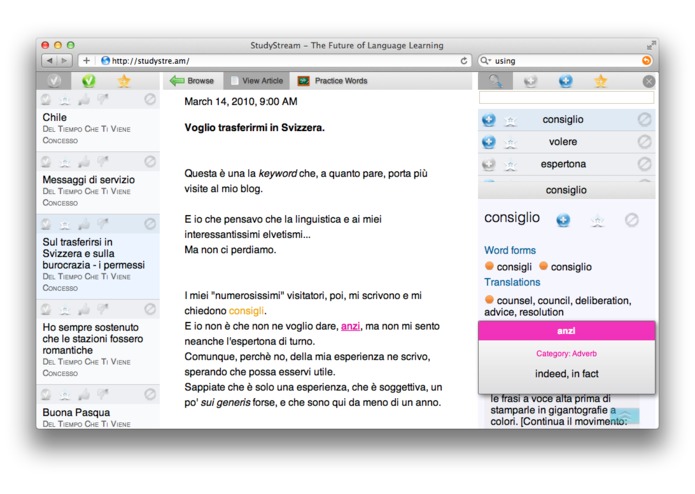Select the orange star filter above article list

[124, 81]
